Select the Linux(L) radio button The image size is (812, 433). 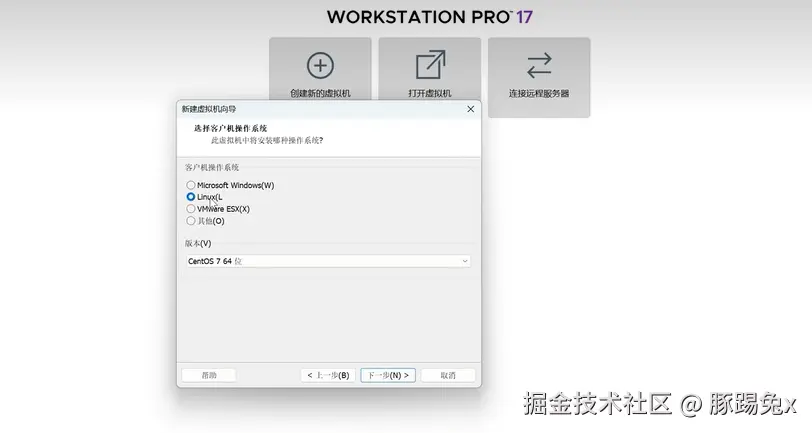(x=191, y=197)
